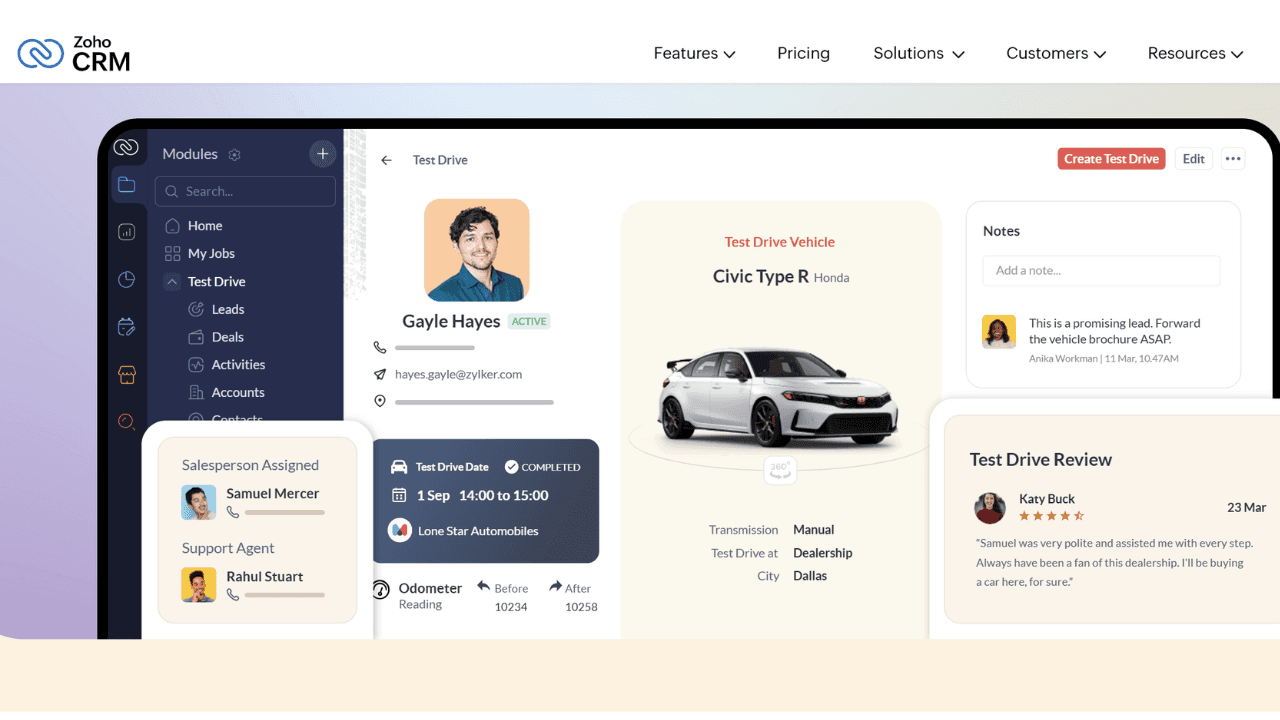Screen dimensions: 1280x720
Task: Open Home in modules list
Action: (x=205, y=226)
